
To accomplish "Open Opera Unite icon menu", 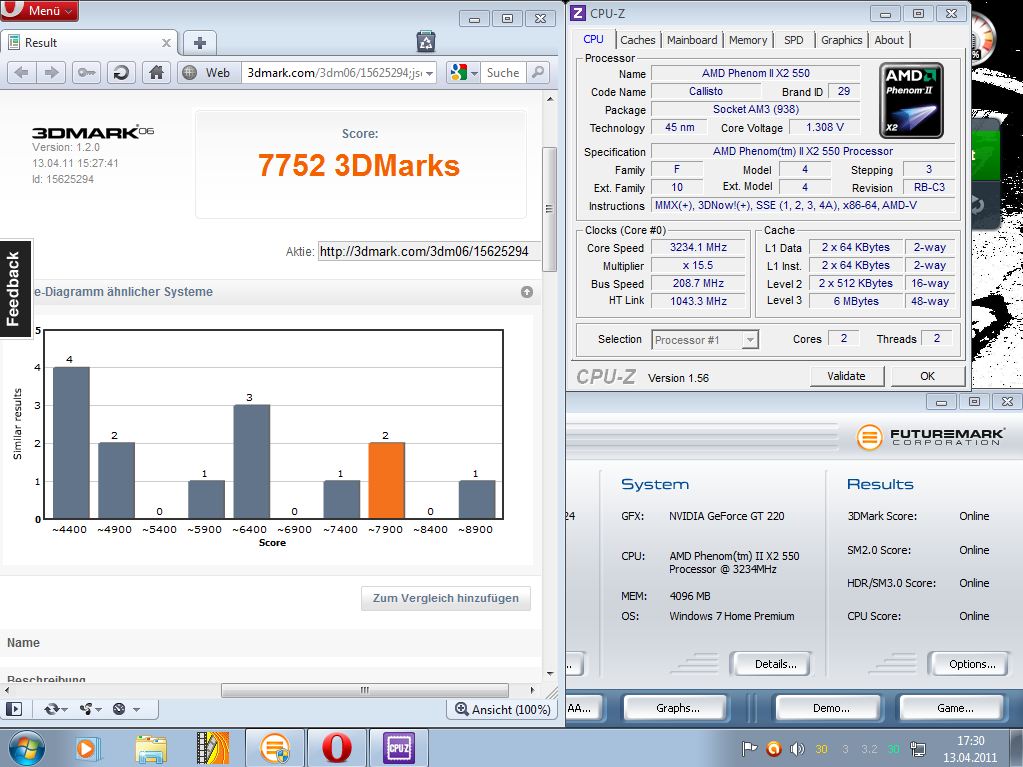I will pyautogui.click(x=90, y=709).
